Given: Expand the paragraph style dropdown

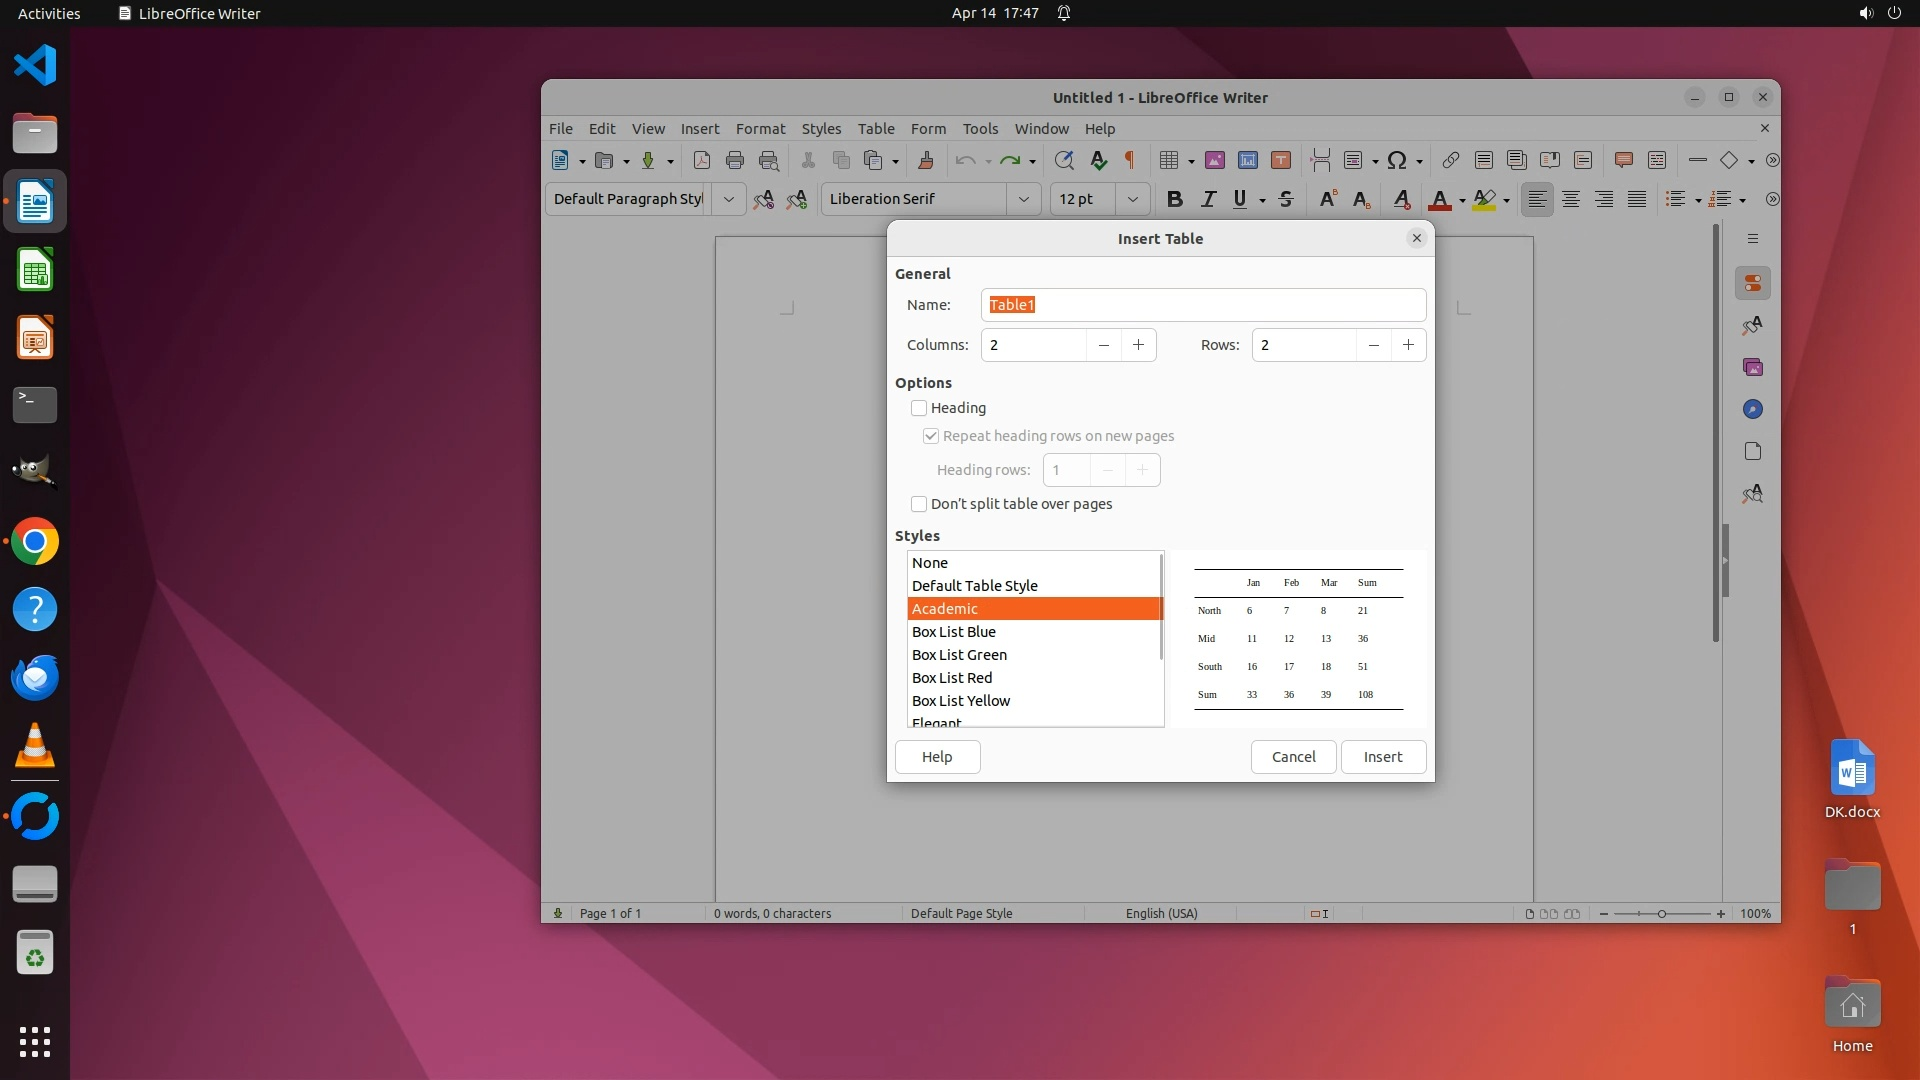Looking at the screenshot, I should [x=729, y=199].
